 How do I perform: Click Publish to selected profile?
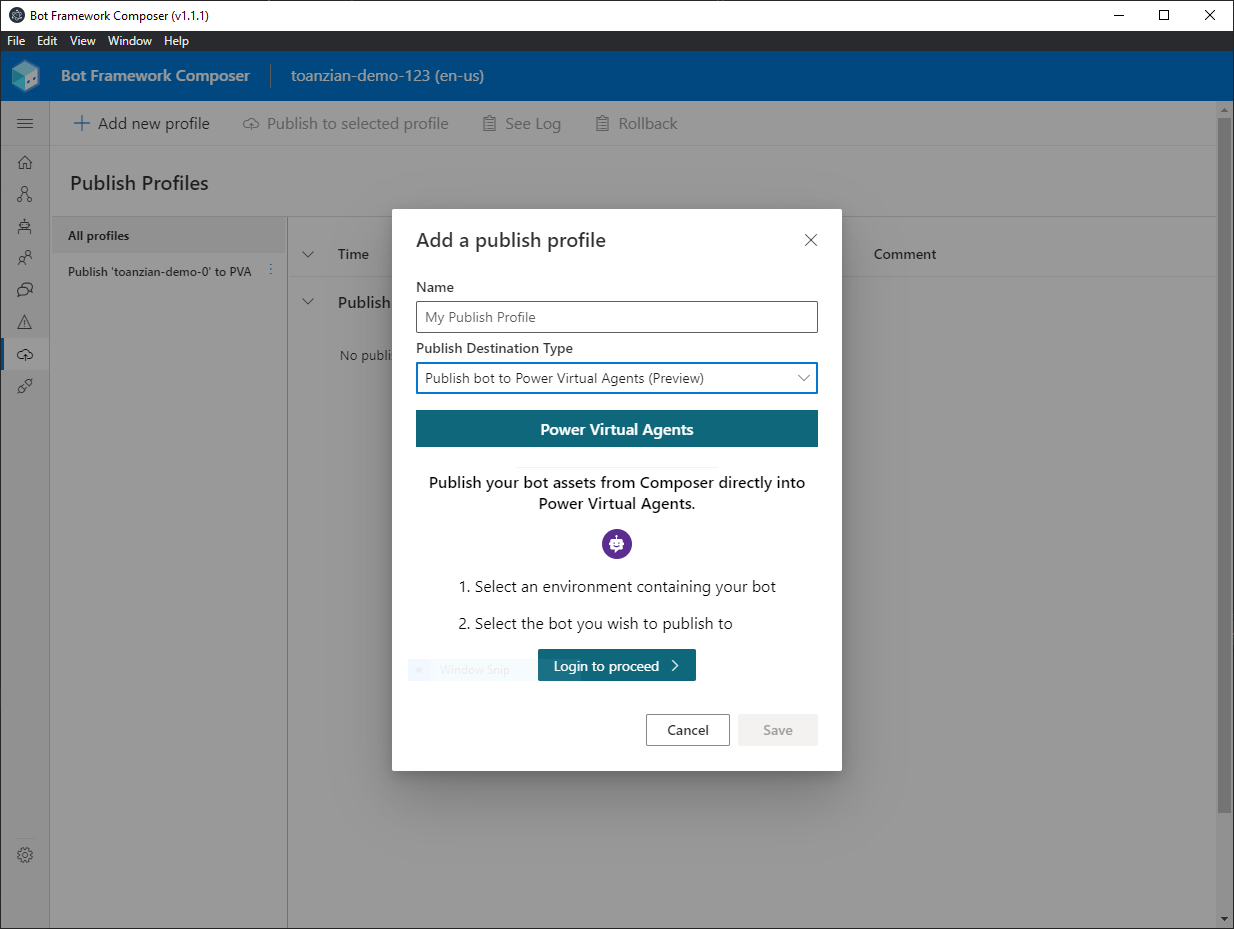346,124
